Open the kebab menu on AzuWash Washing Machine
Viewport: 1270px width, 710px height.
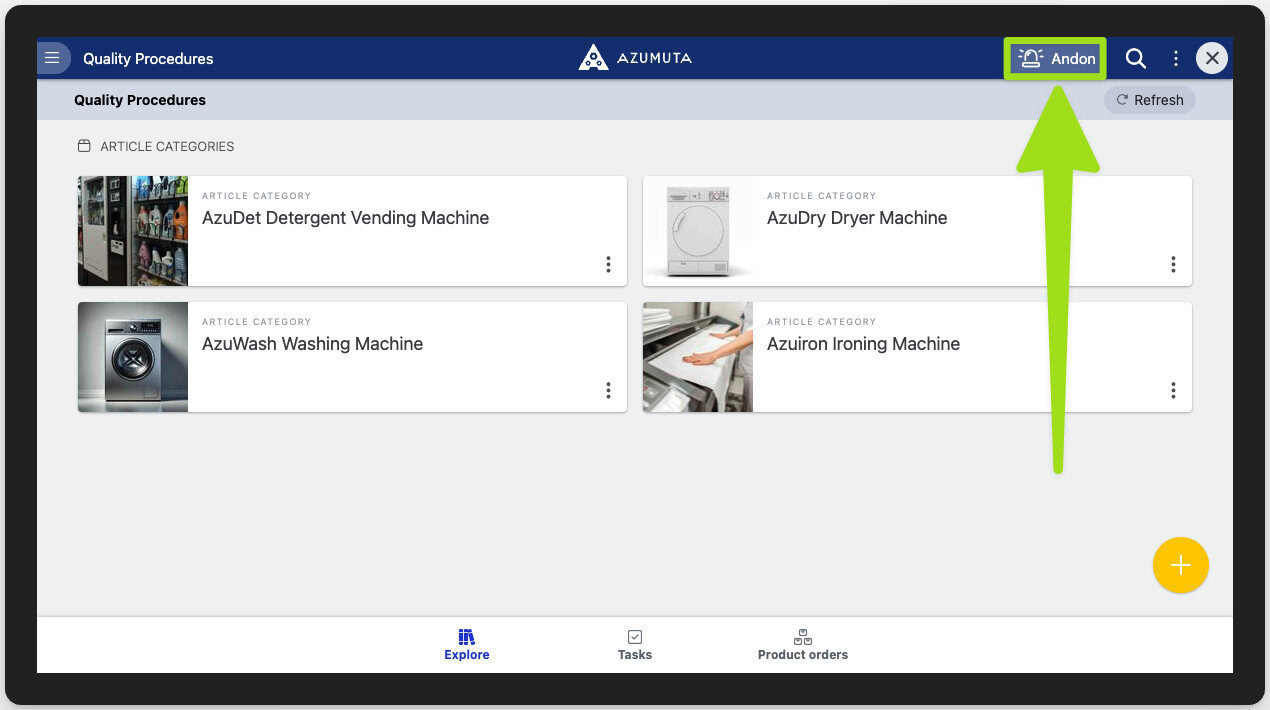coord(608,390)
